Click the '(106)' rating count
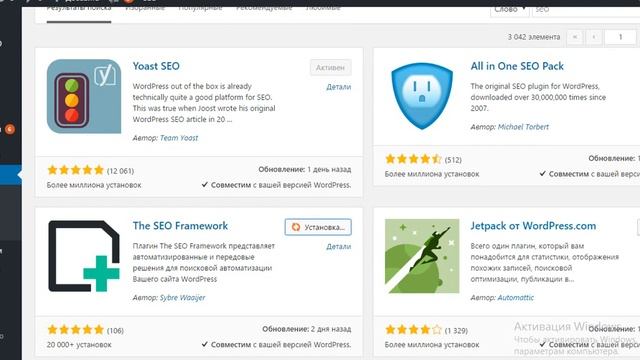 coord(115,330)
